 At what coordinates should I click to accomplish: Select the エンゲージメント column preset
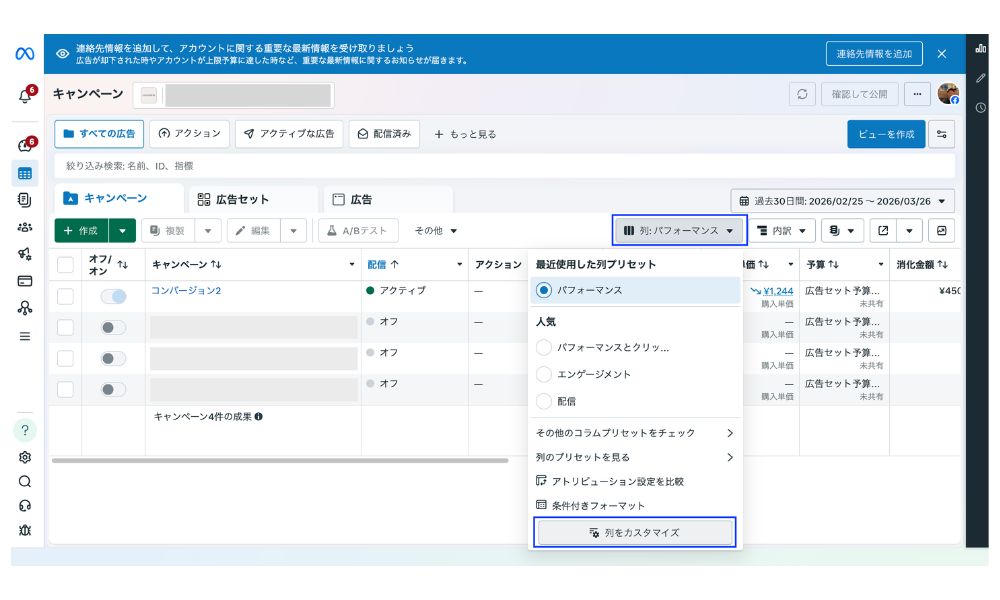tap(545, 374)
